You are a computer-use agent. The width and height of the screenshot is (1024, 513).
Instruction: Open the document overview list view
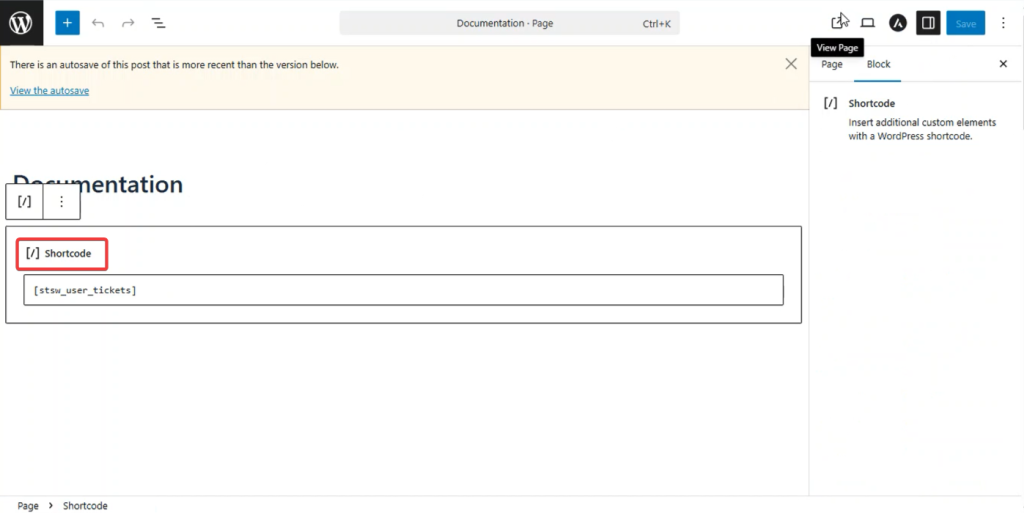coord(158,23)
